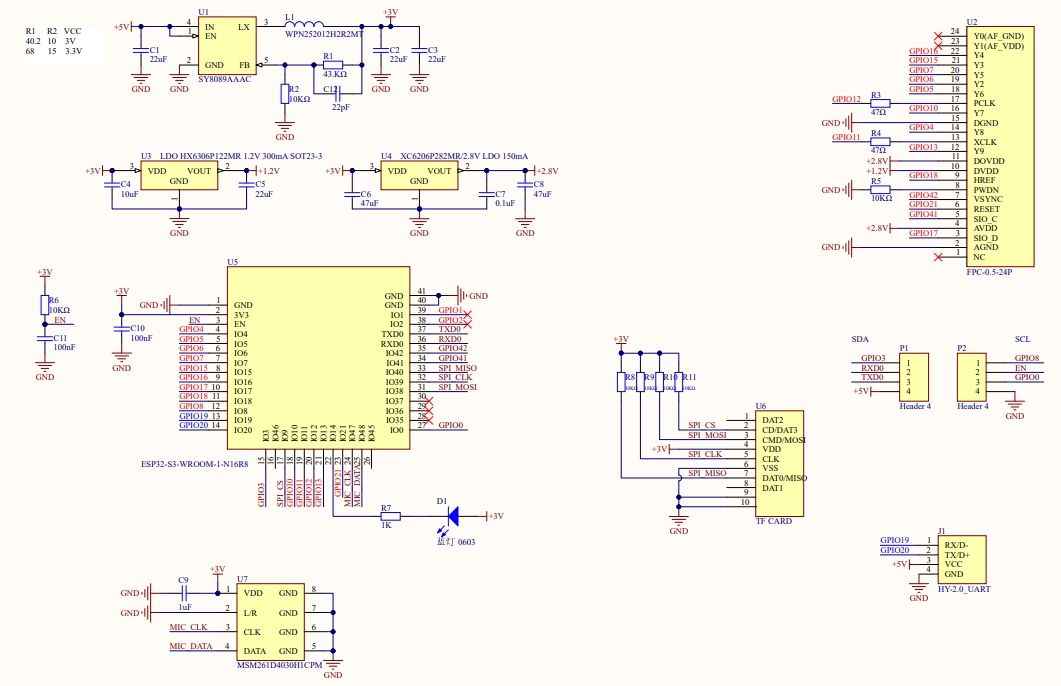Viewport: 1061px width, 686px height.
Task: Select the SY8089AAAC buck converter U1
Action: tap(227, 45)
